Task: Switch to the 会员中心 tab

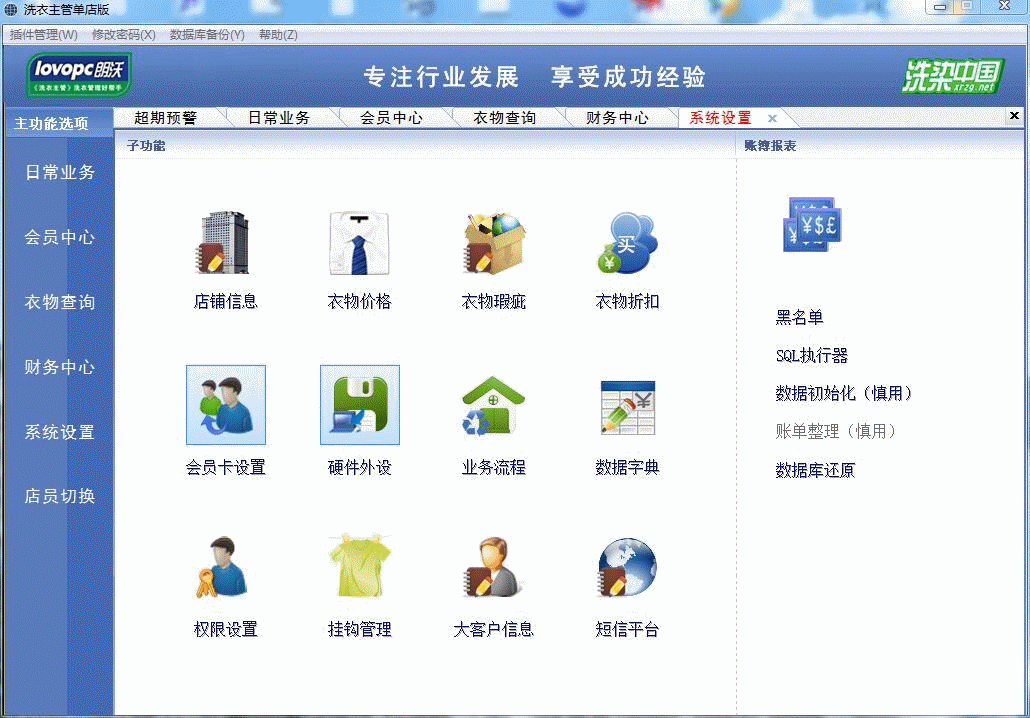Action: coord(392,118)
